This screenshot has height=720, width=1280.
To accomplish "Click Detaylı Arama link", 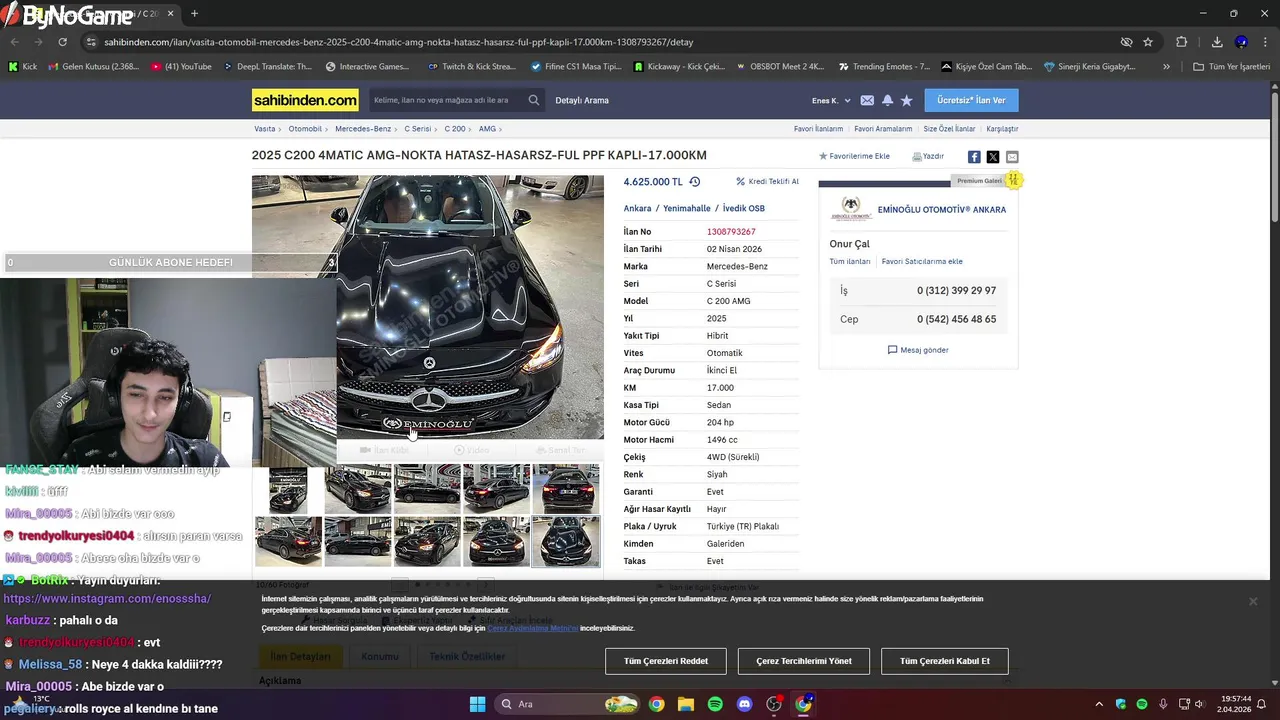I will click(582, 100).
